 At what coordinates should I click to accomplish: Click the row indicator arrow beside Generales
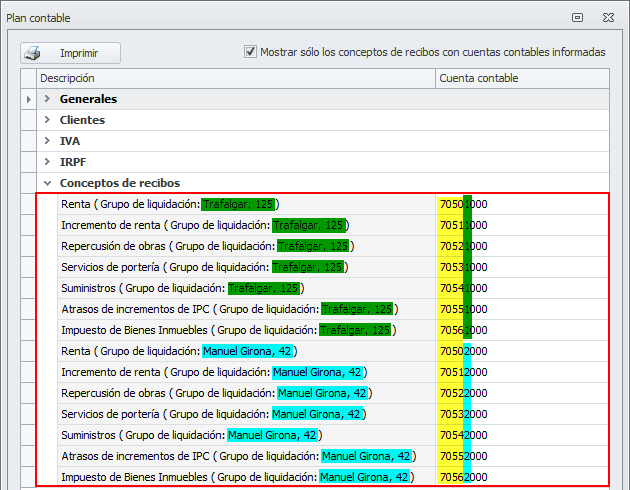tap(29, 99)
